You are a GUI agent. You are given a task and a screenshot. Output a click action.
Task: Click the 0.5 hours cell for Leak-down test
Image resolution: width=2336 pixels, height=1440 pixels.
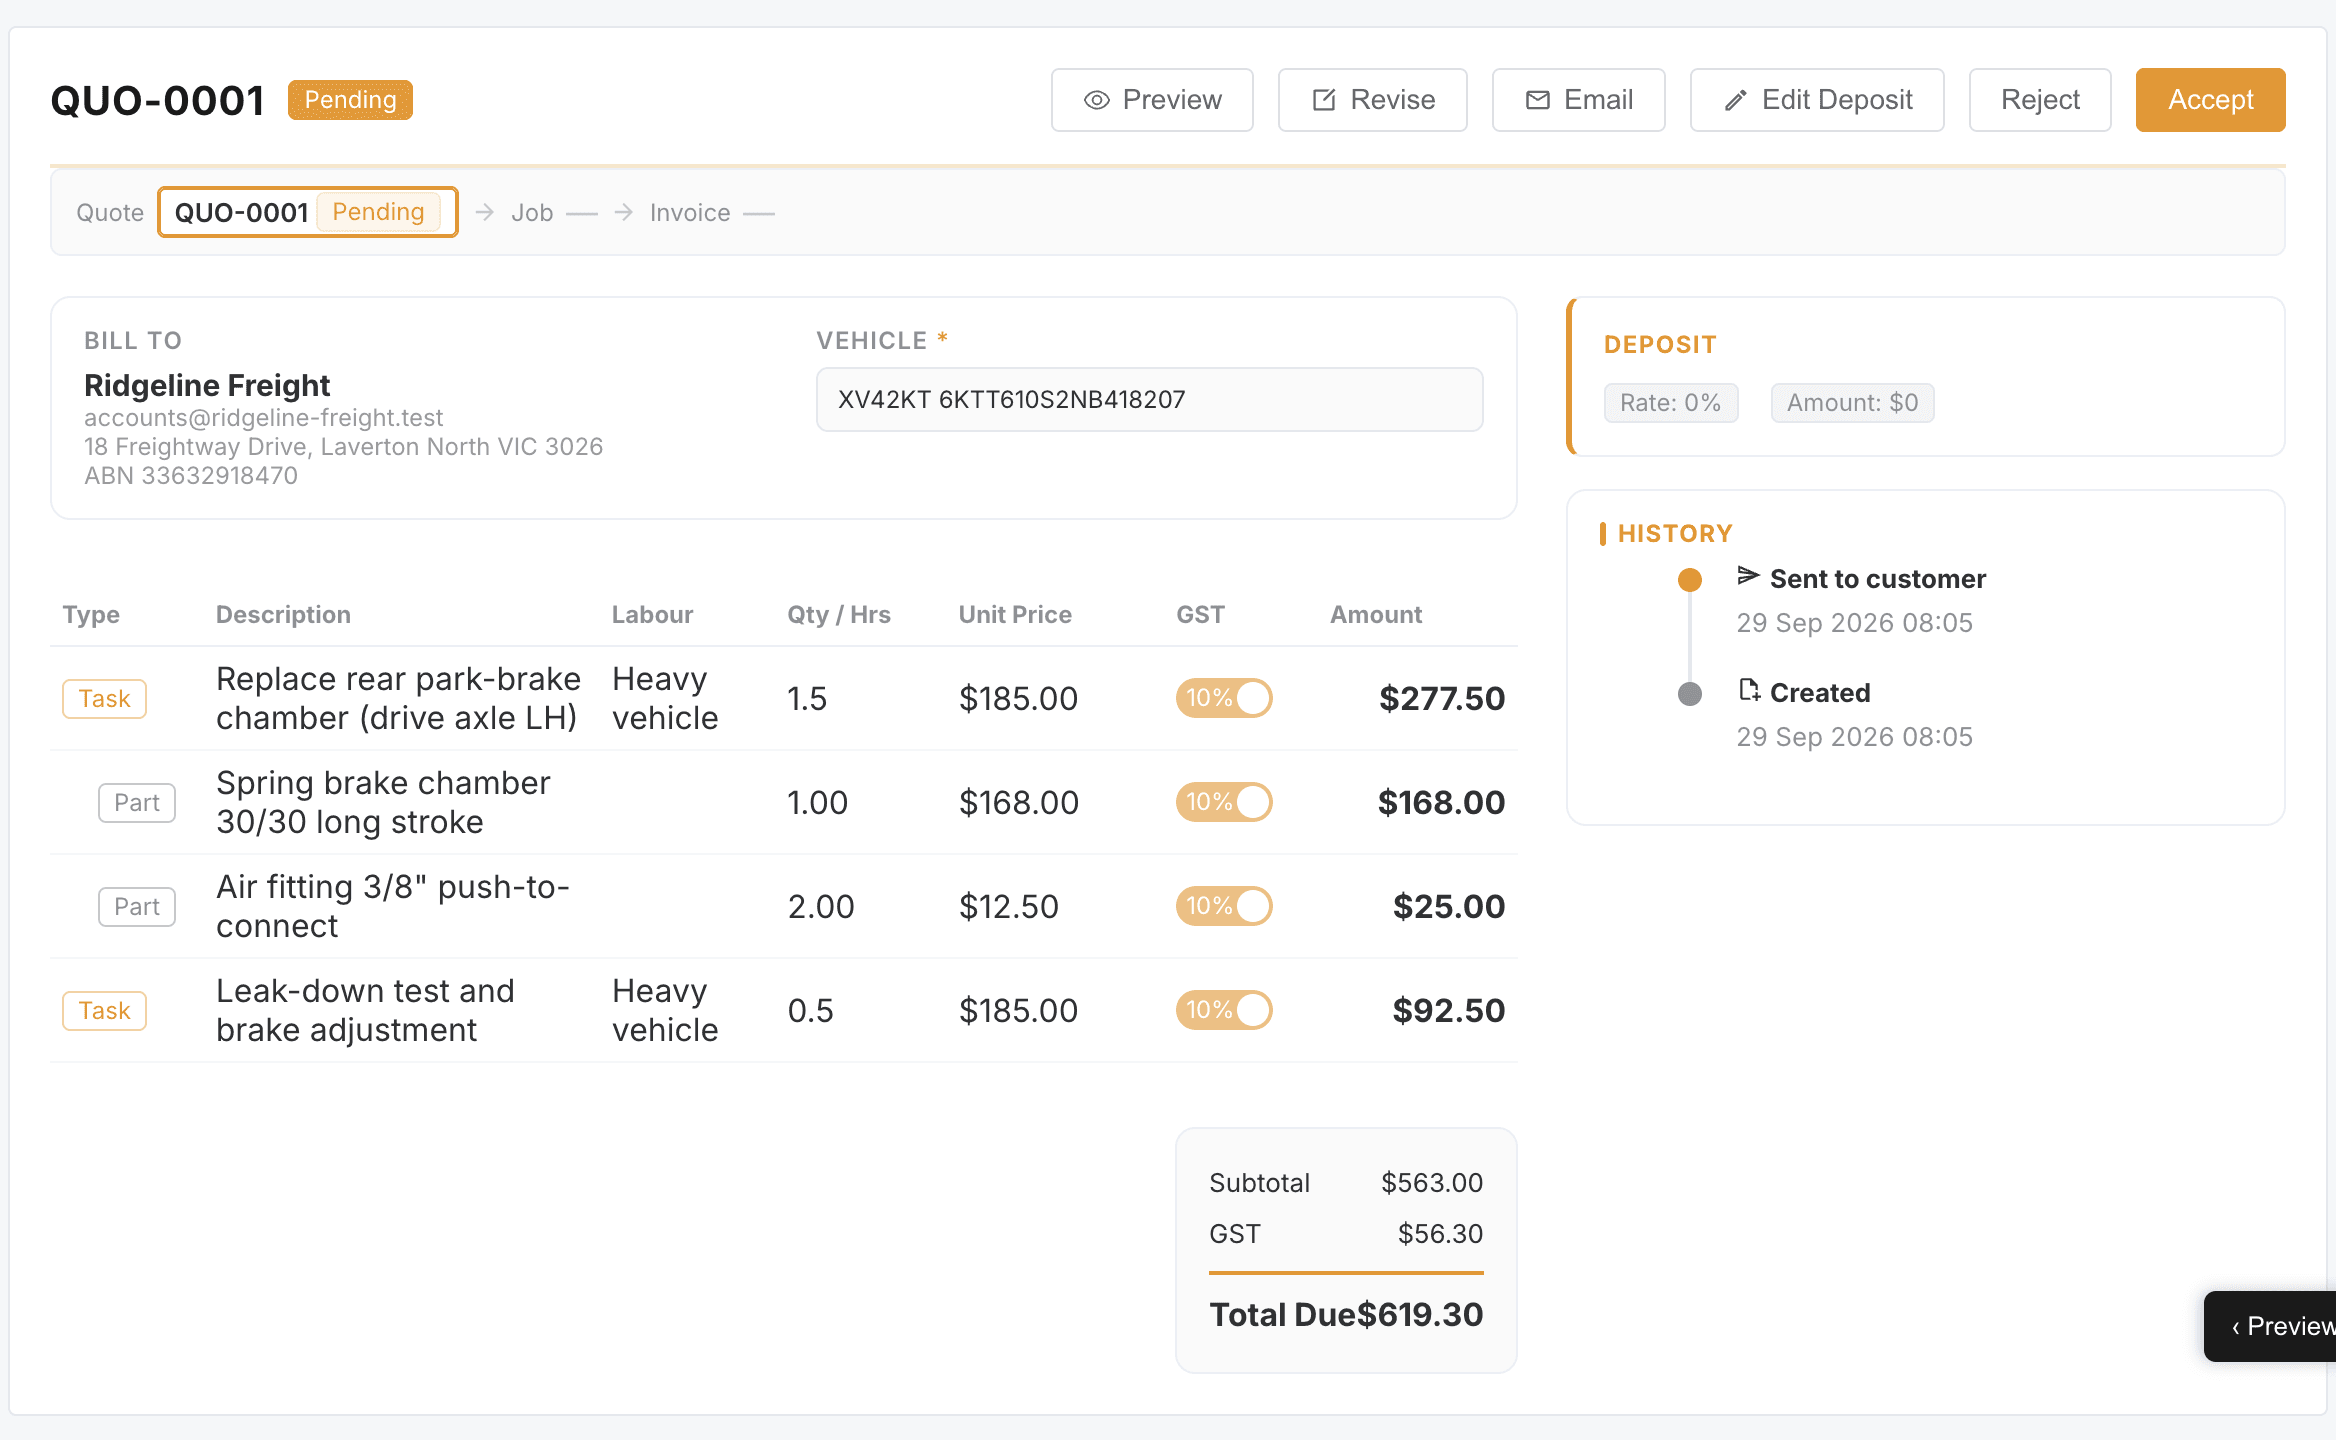810,1010
